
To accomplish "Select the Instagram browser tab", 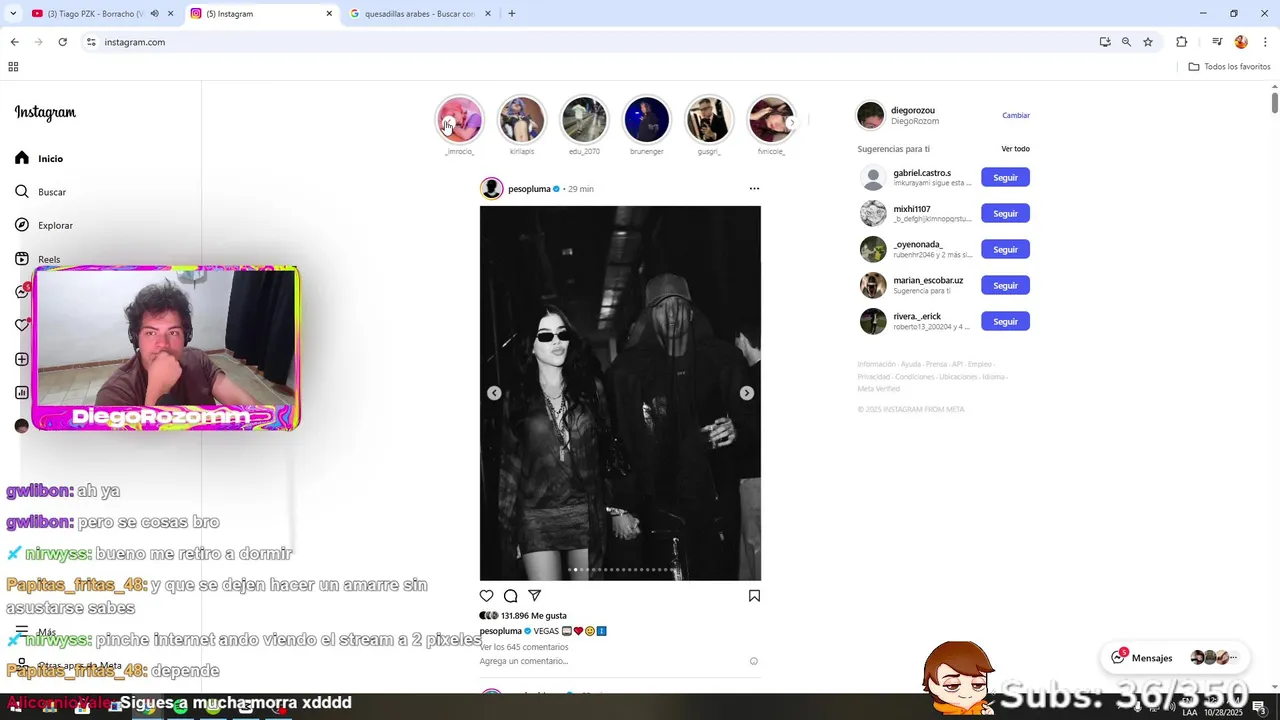I will 260,14.
